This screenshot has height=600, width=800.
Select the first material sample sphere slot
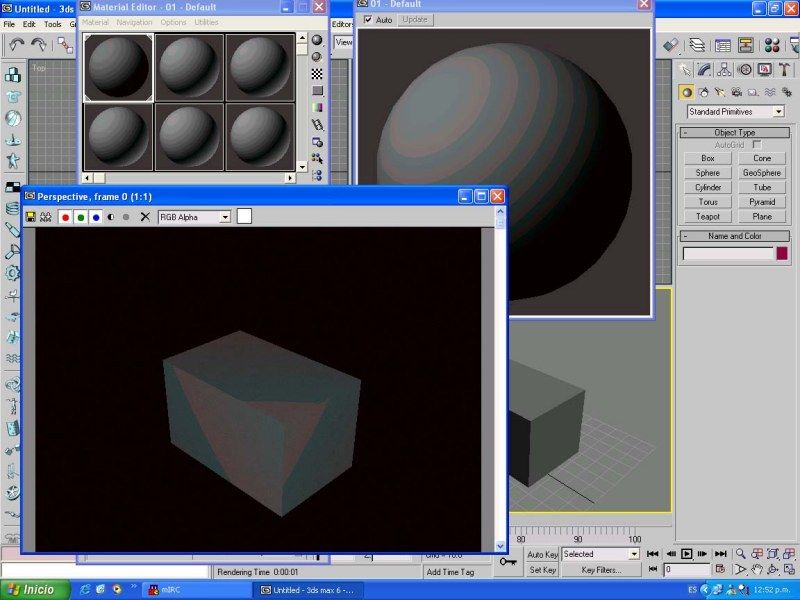(118, 67)
